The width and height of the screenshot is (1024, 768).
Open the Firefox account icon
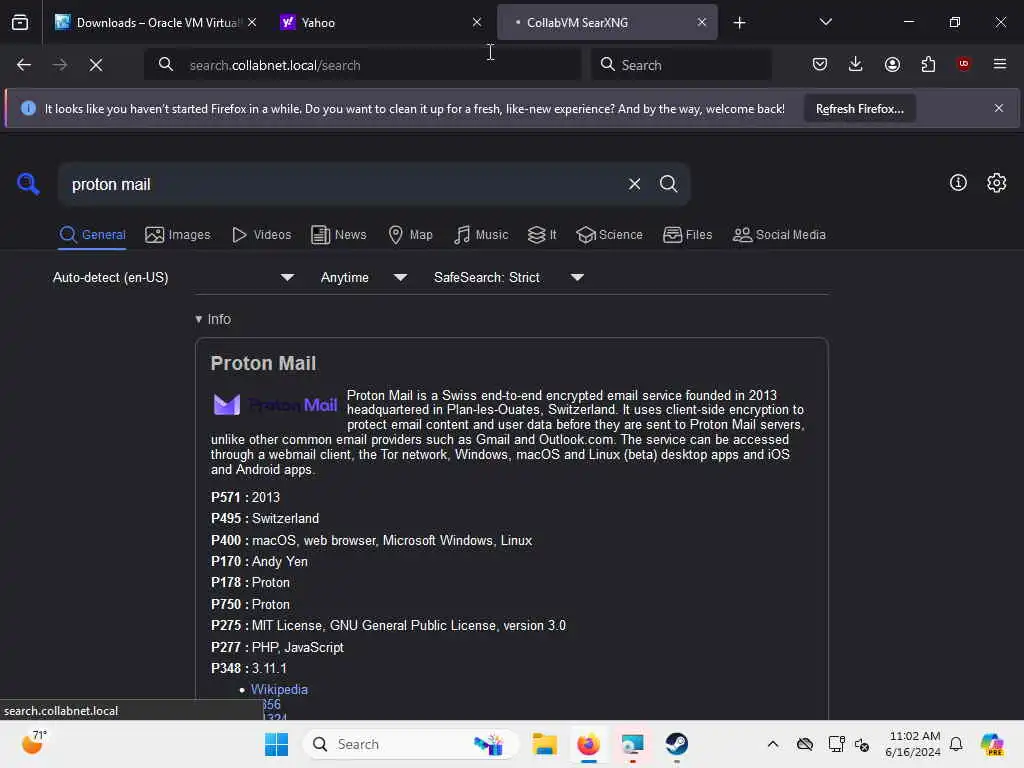click(x=892, y=64)
